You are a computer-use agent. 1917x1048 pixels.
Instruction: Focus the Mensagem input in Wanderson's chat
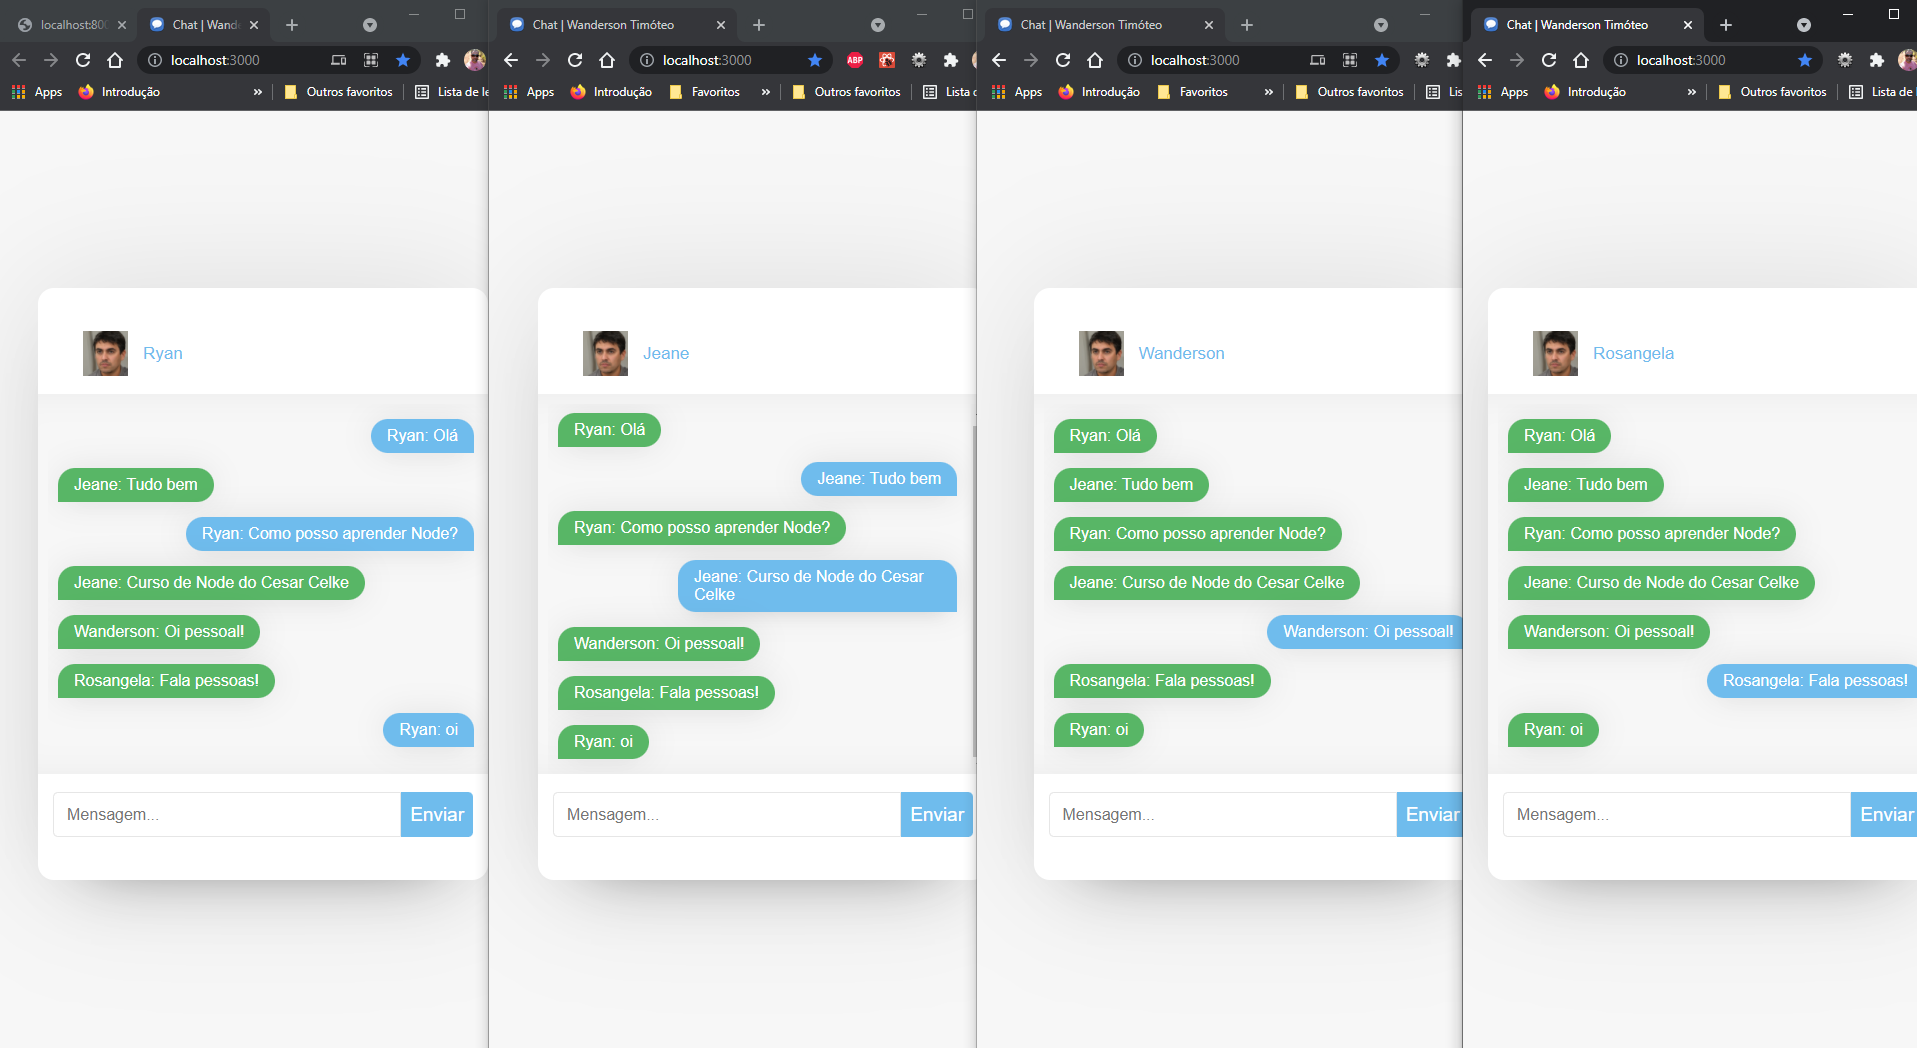1222,815
